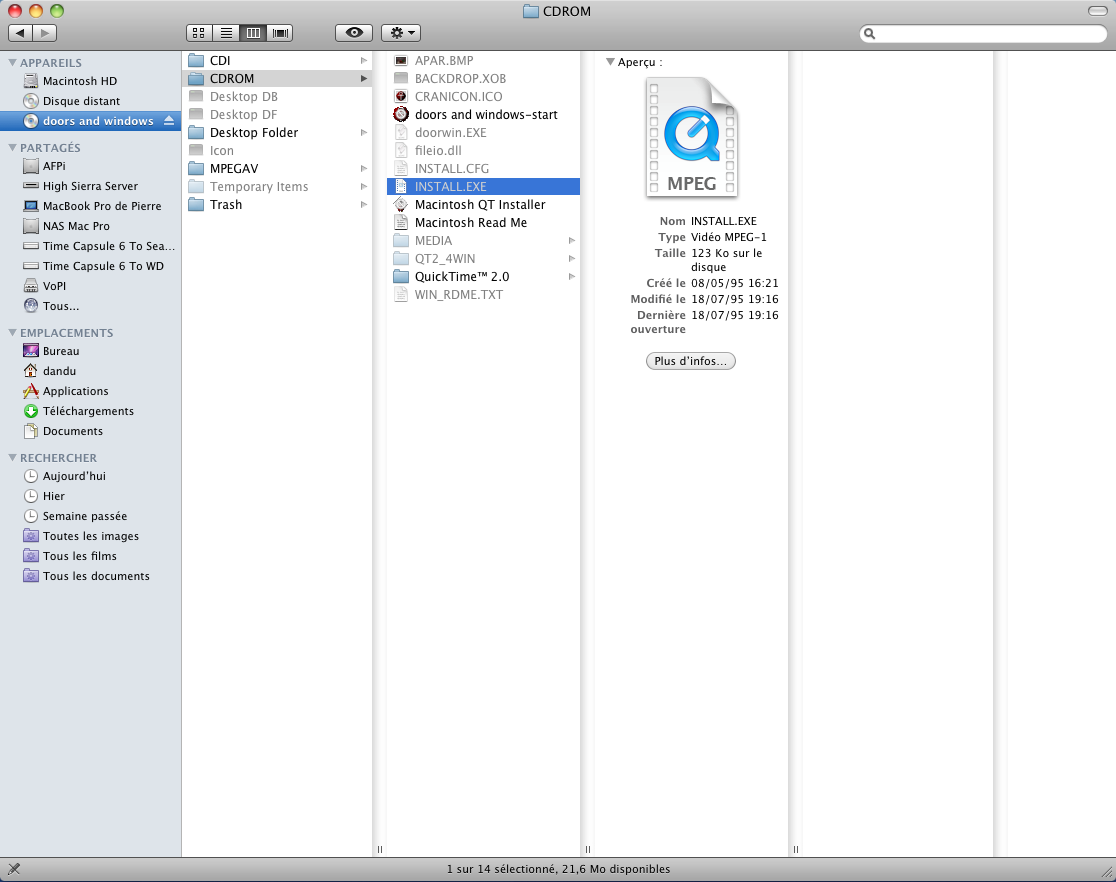
Task: Select WIN_RDME.TXT file
Action: click(483, 294)
